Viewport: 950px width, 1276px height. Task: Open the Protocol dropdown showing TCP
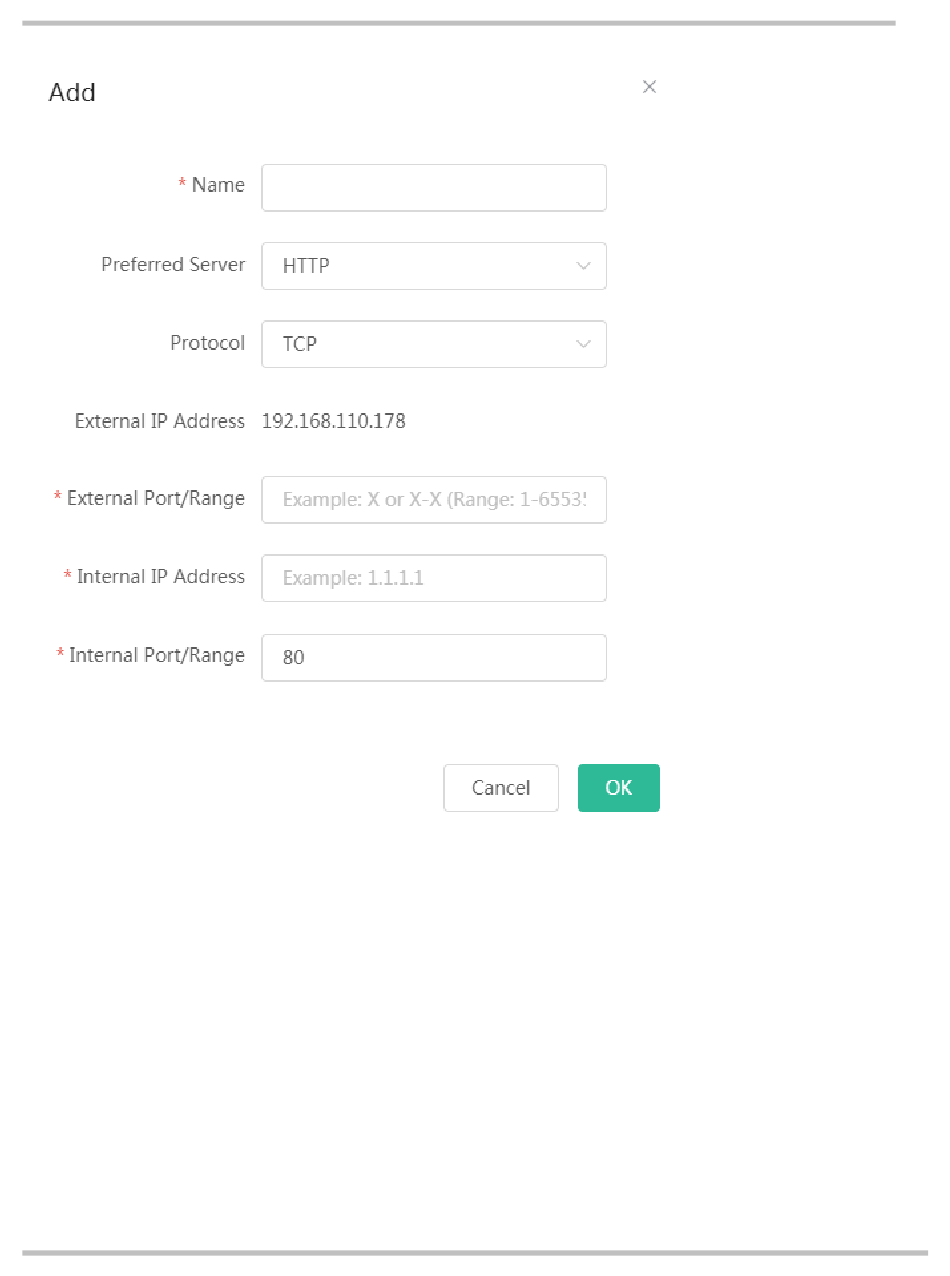pos(434,344)
